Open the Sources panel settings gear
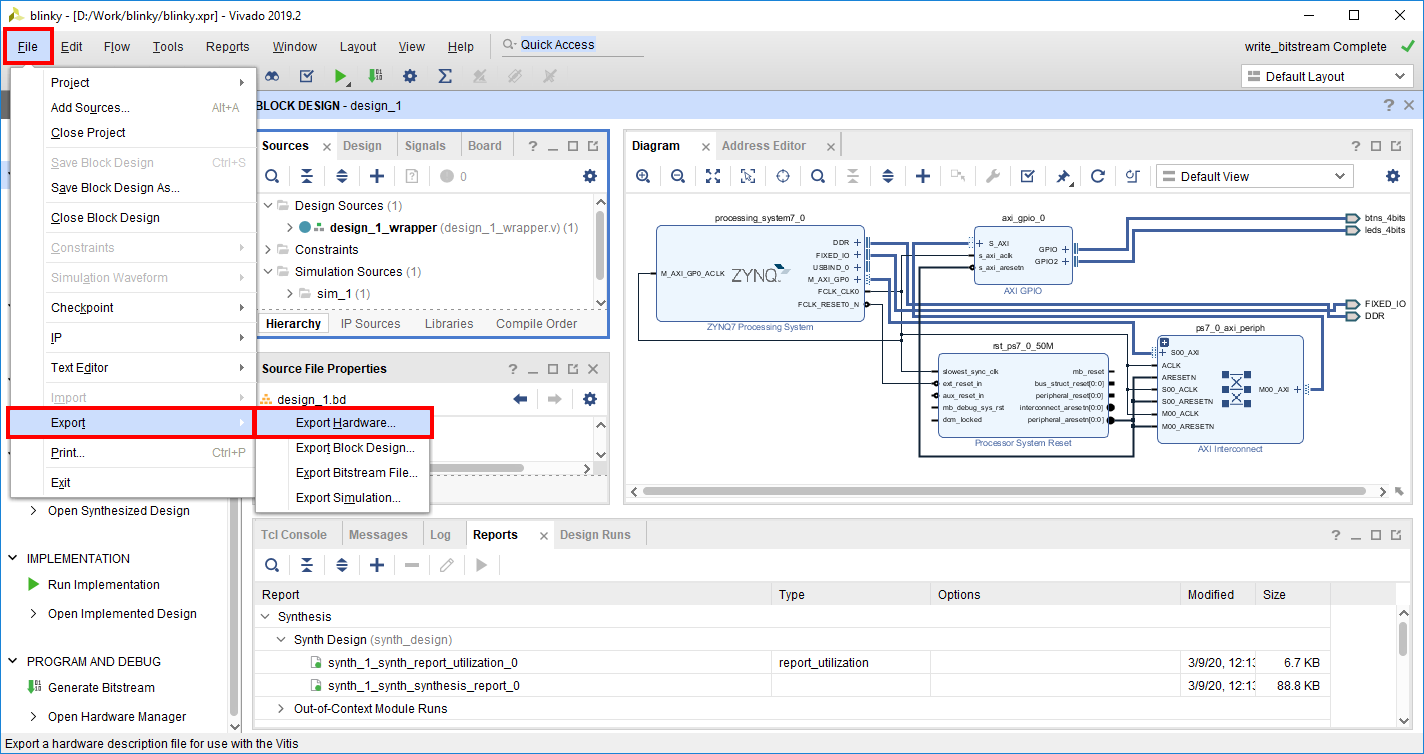1424x754 pixels. pyautogui.click(x=590, y=176)
